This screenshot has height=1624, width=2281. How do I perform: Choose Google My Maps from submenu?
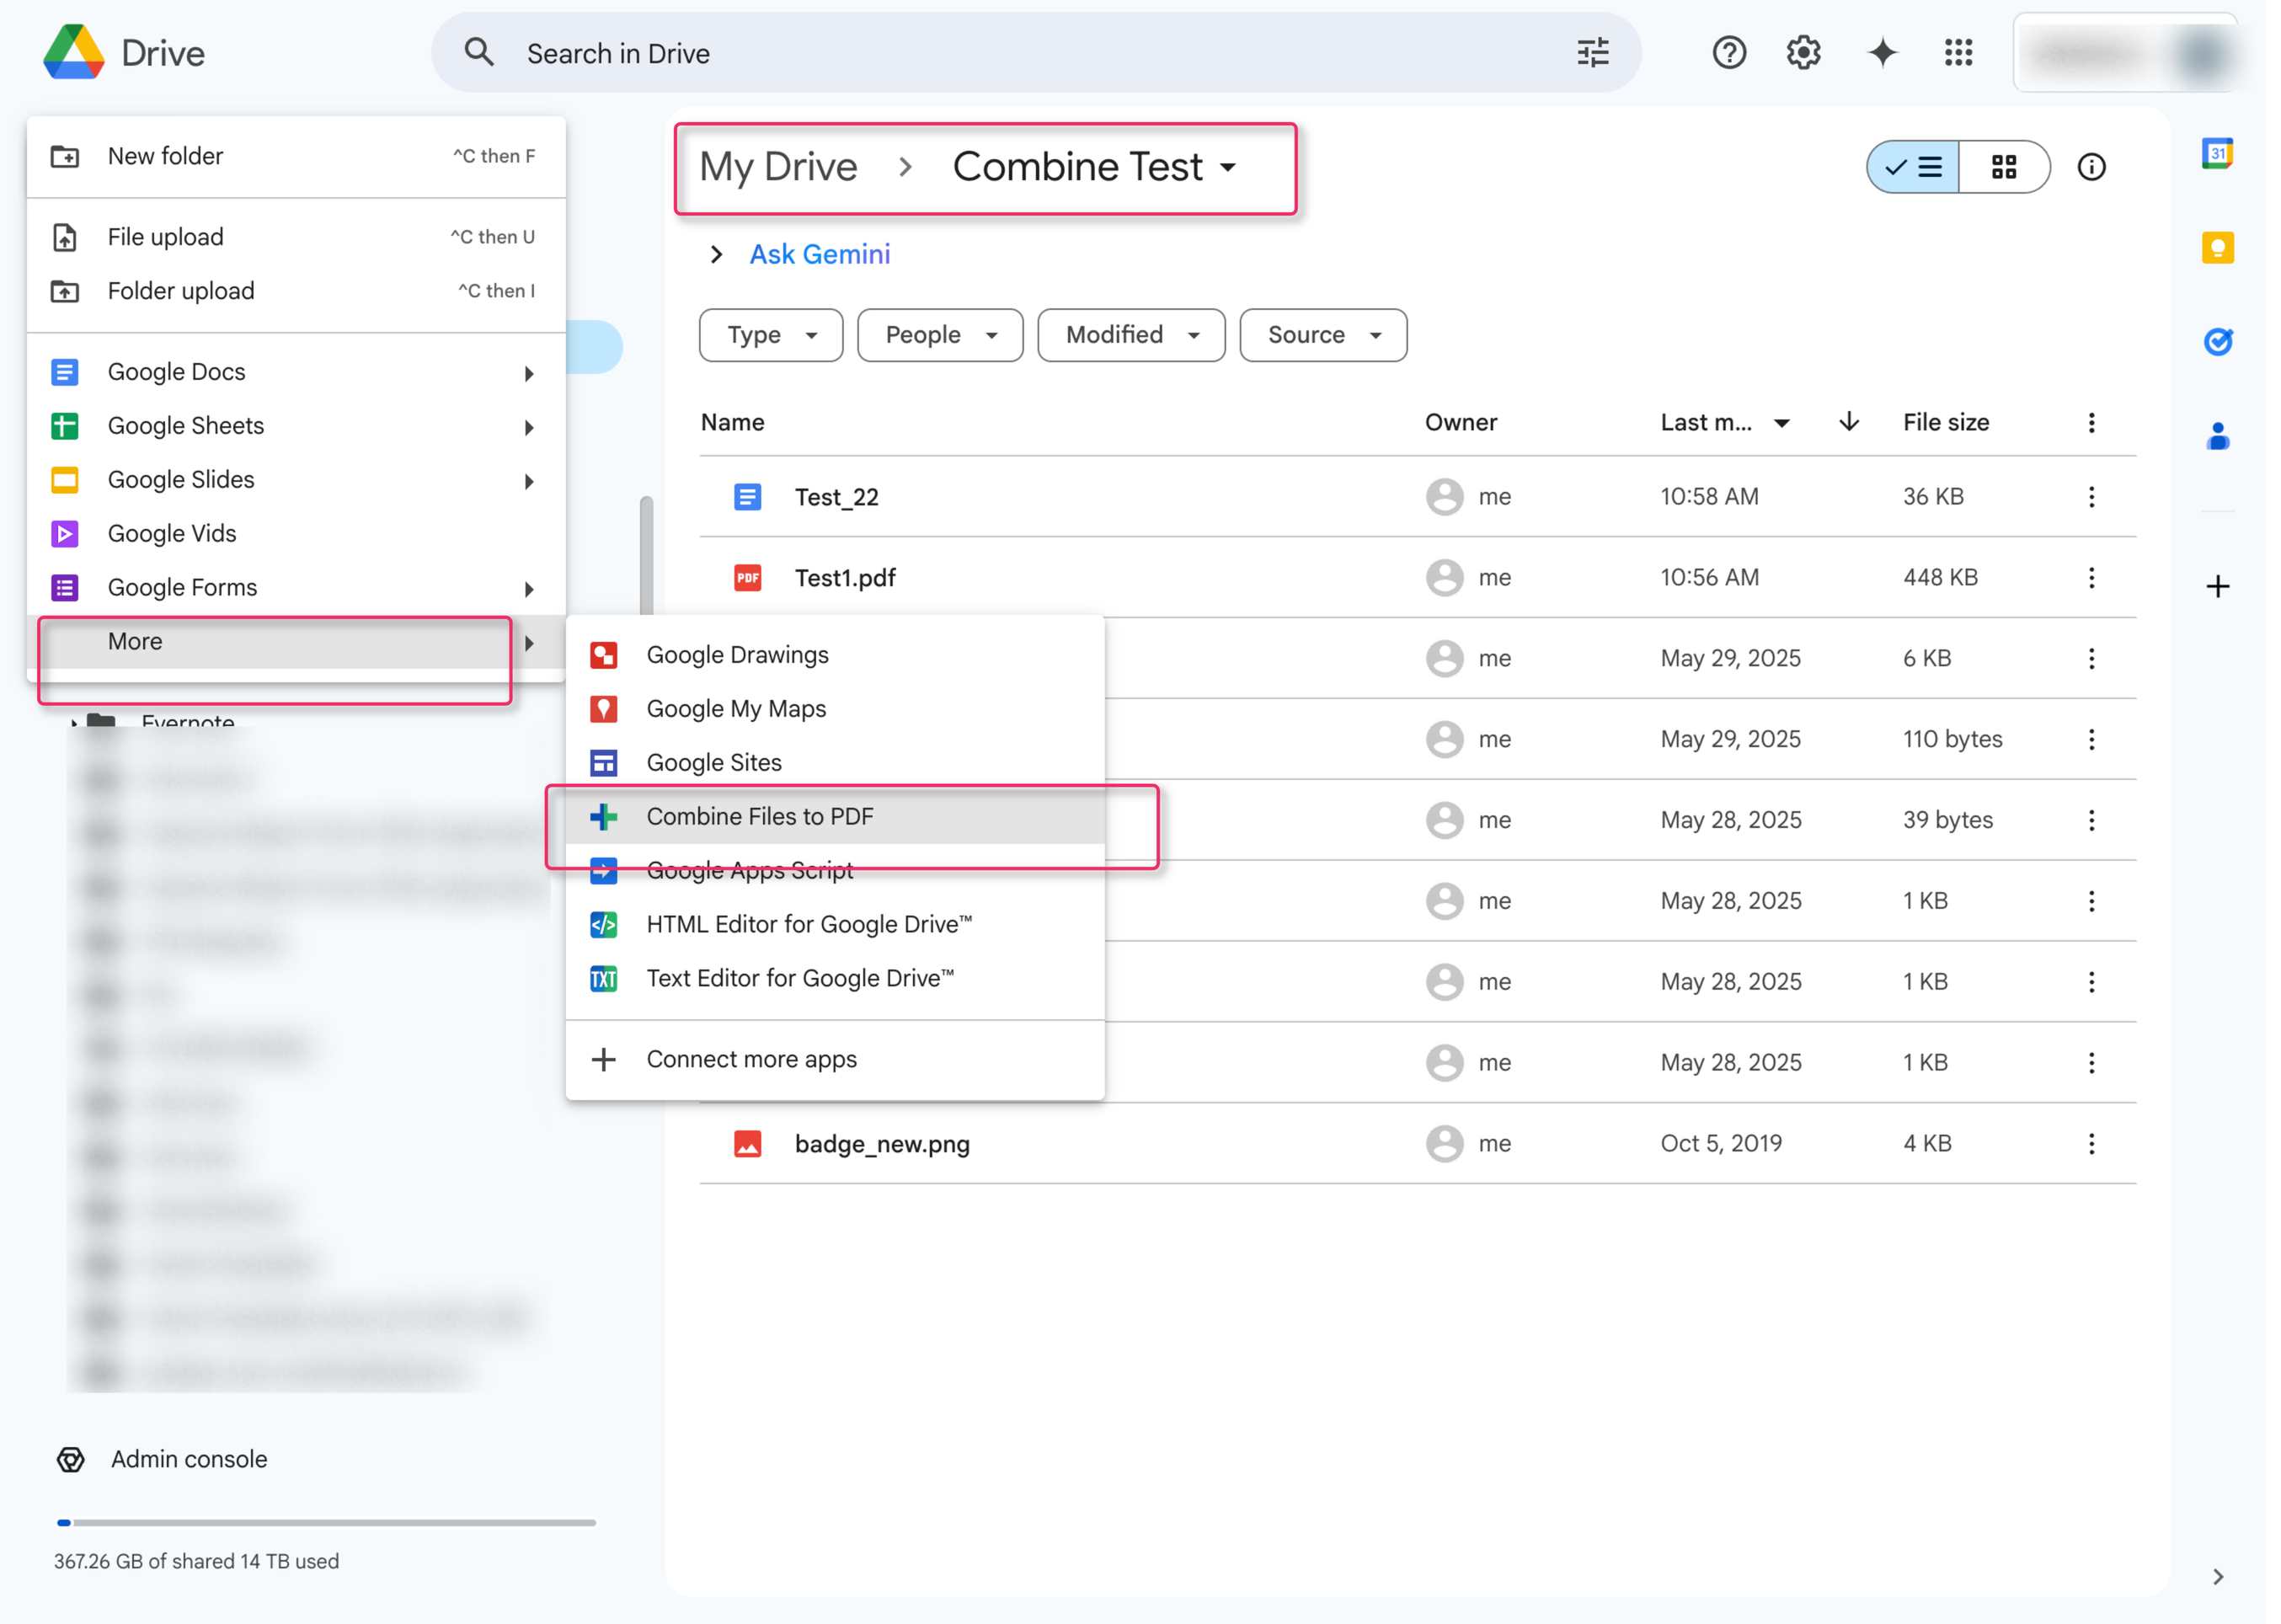[834, 709]
